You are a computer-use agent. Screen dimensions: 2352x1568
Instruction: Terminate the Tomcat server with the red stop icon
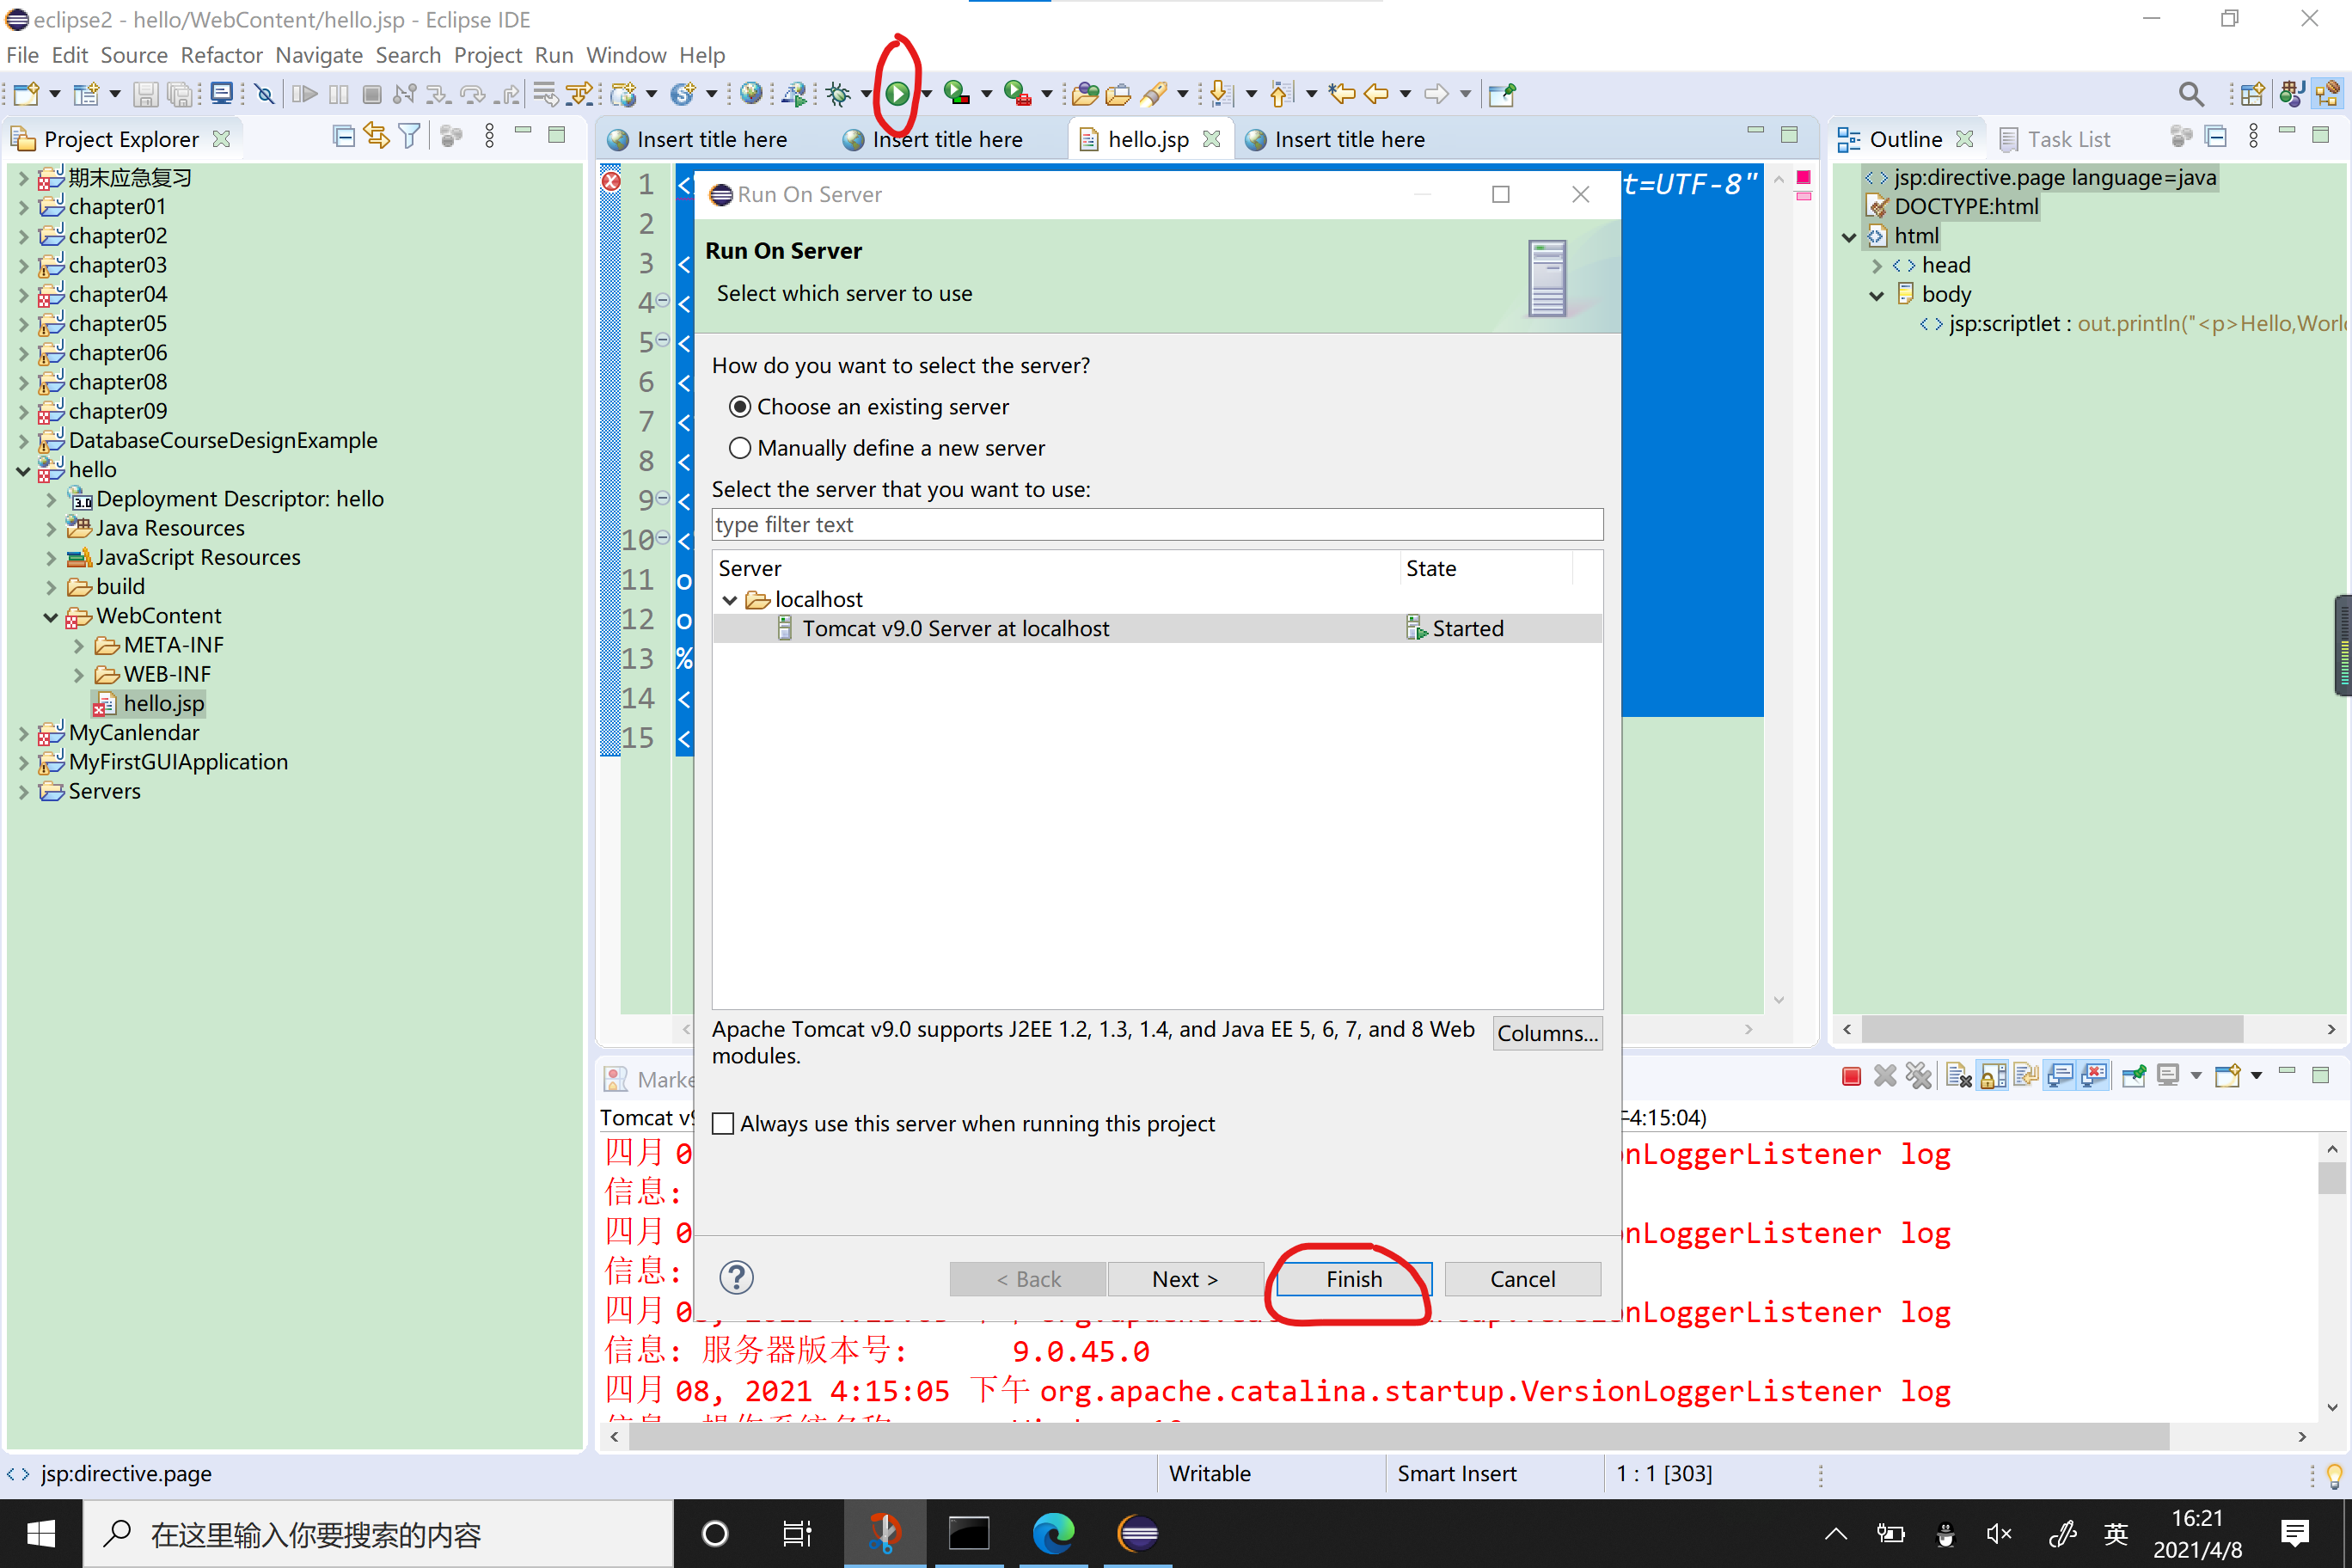point(1851,1075)
